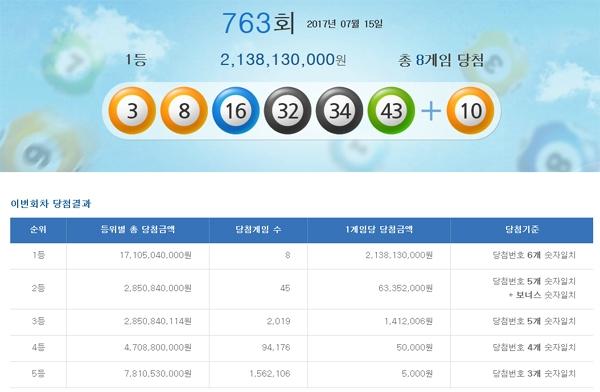Select the 2등 rank cell
600x392 pixels.
point(38,288)
